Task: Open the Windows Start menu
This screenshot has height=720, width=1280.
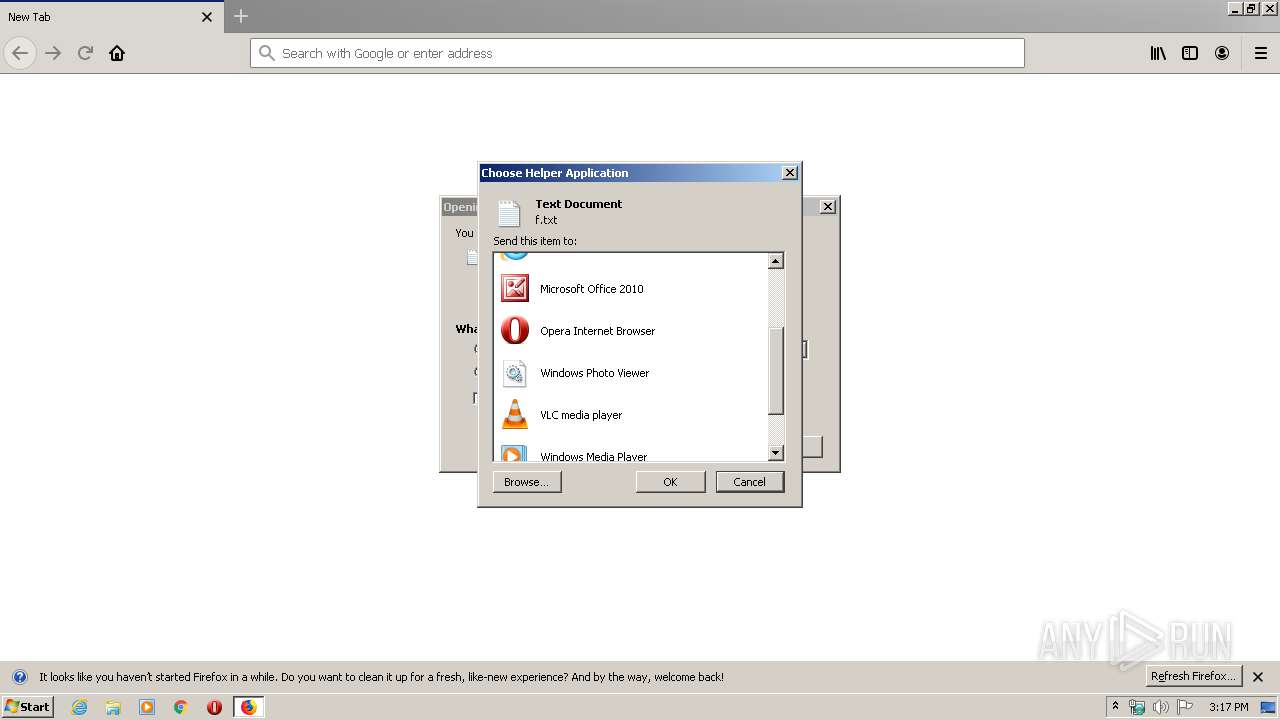Action: click(x=27, y=706)
